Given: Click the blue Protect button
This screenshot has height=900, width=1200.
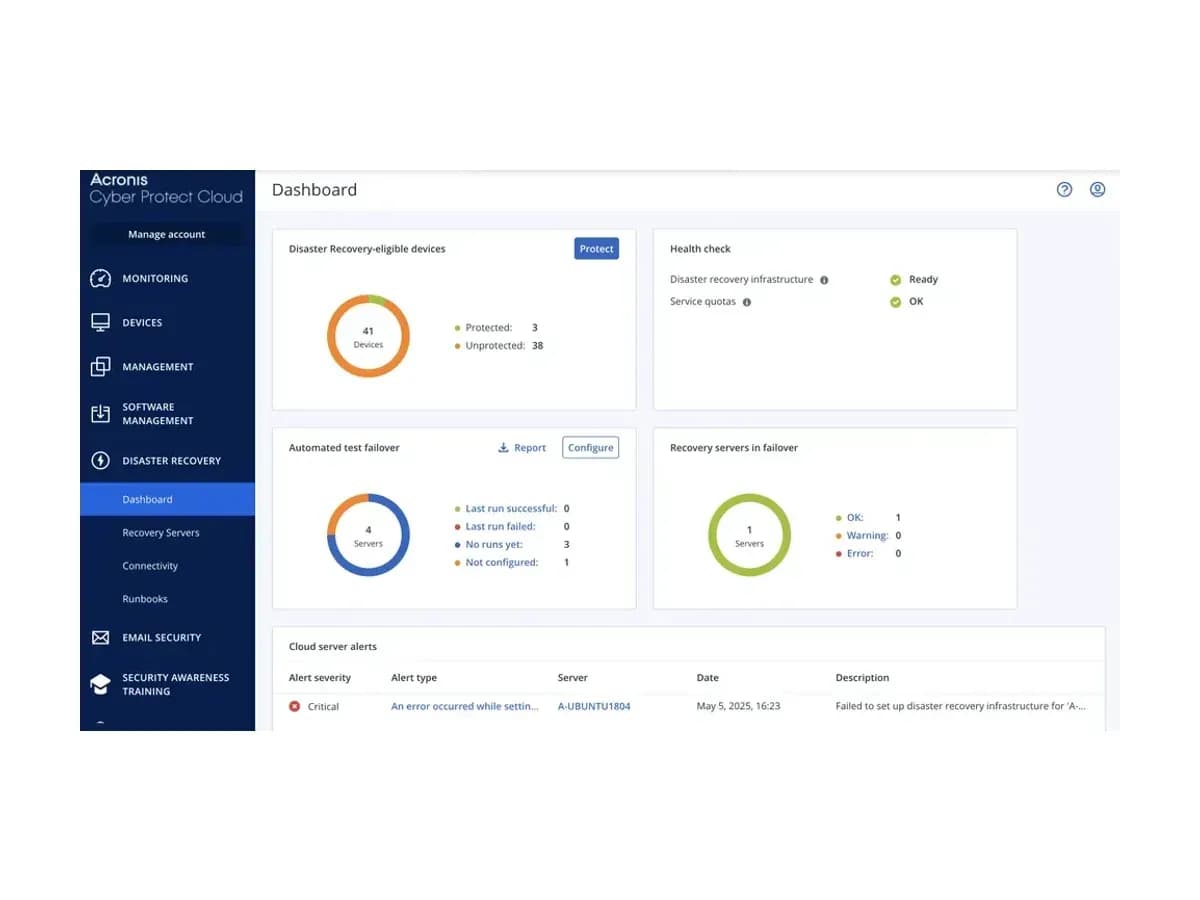Looking at the screenshot, I should (596, 249).
